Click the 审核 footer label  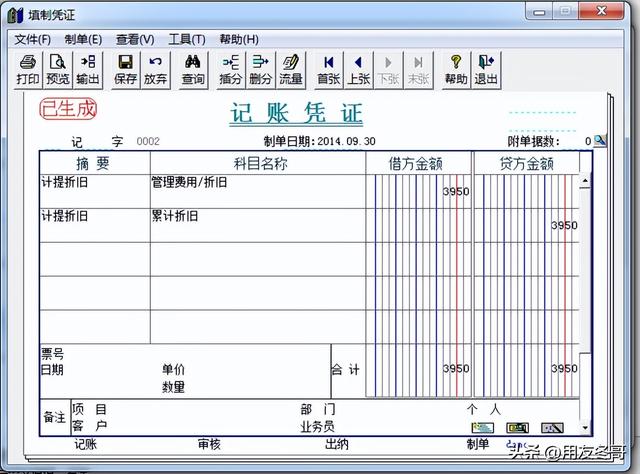(209, 444)
